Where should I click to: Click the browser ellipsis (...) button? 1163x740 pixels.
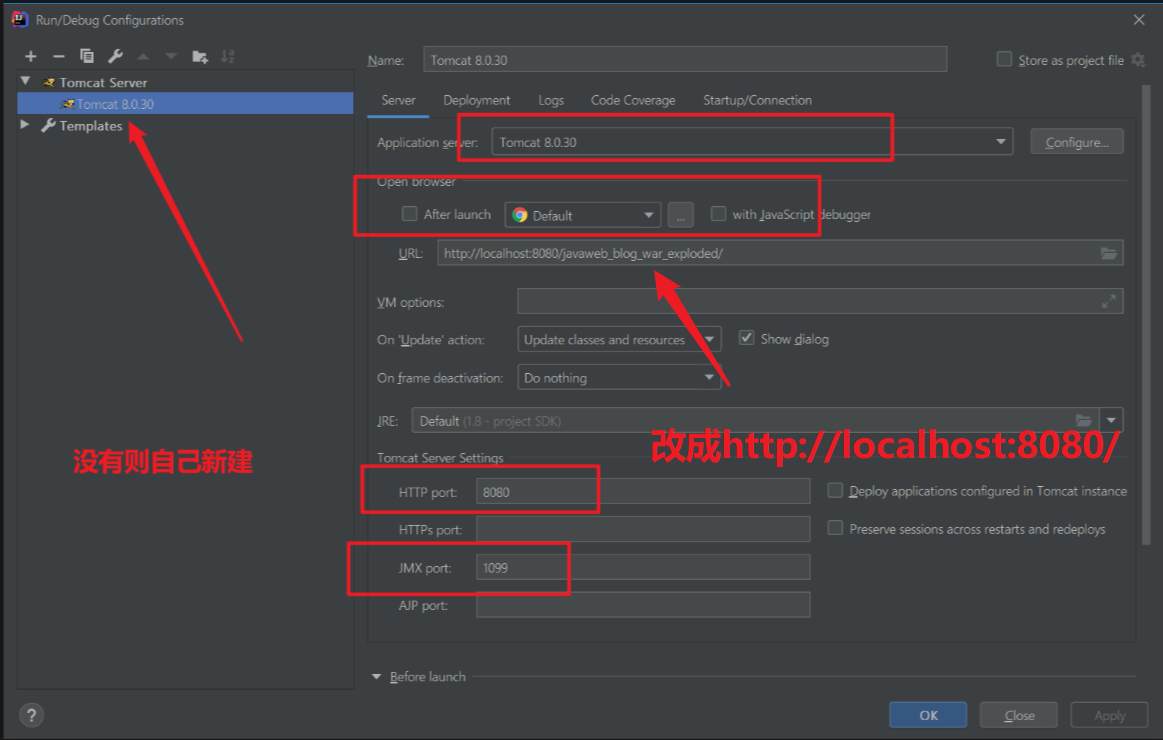680,215
